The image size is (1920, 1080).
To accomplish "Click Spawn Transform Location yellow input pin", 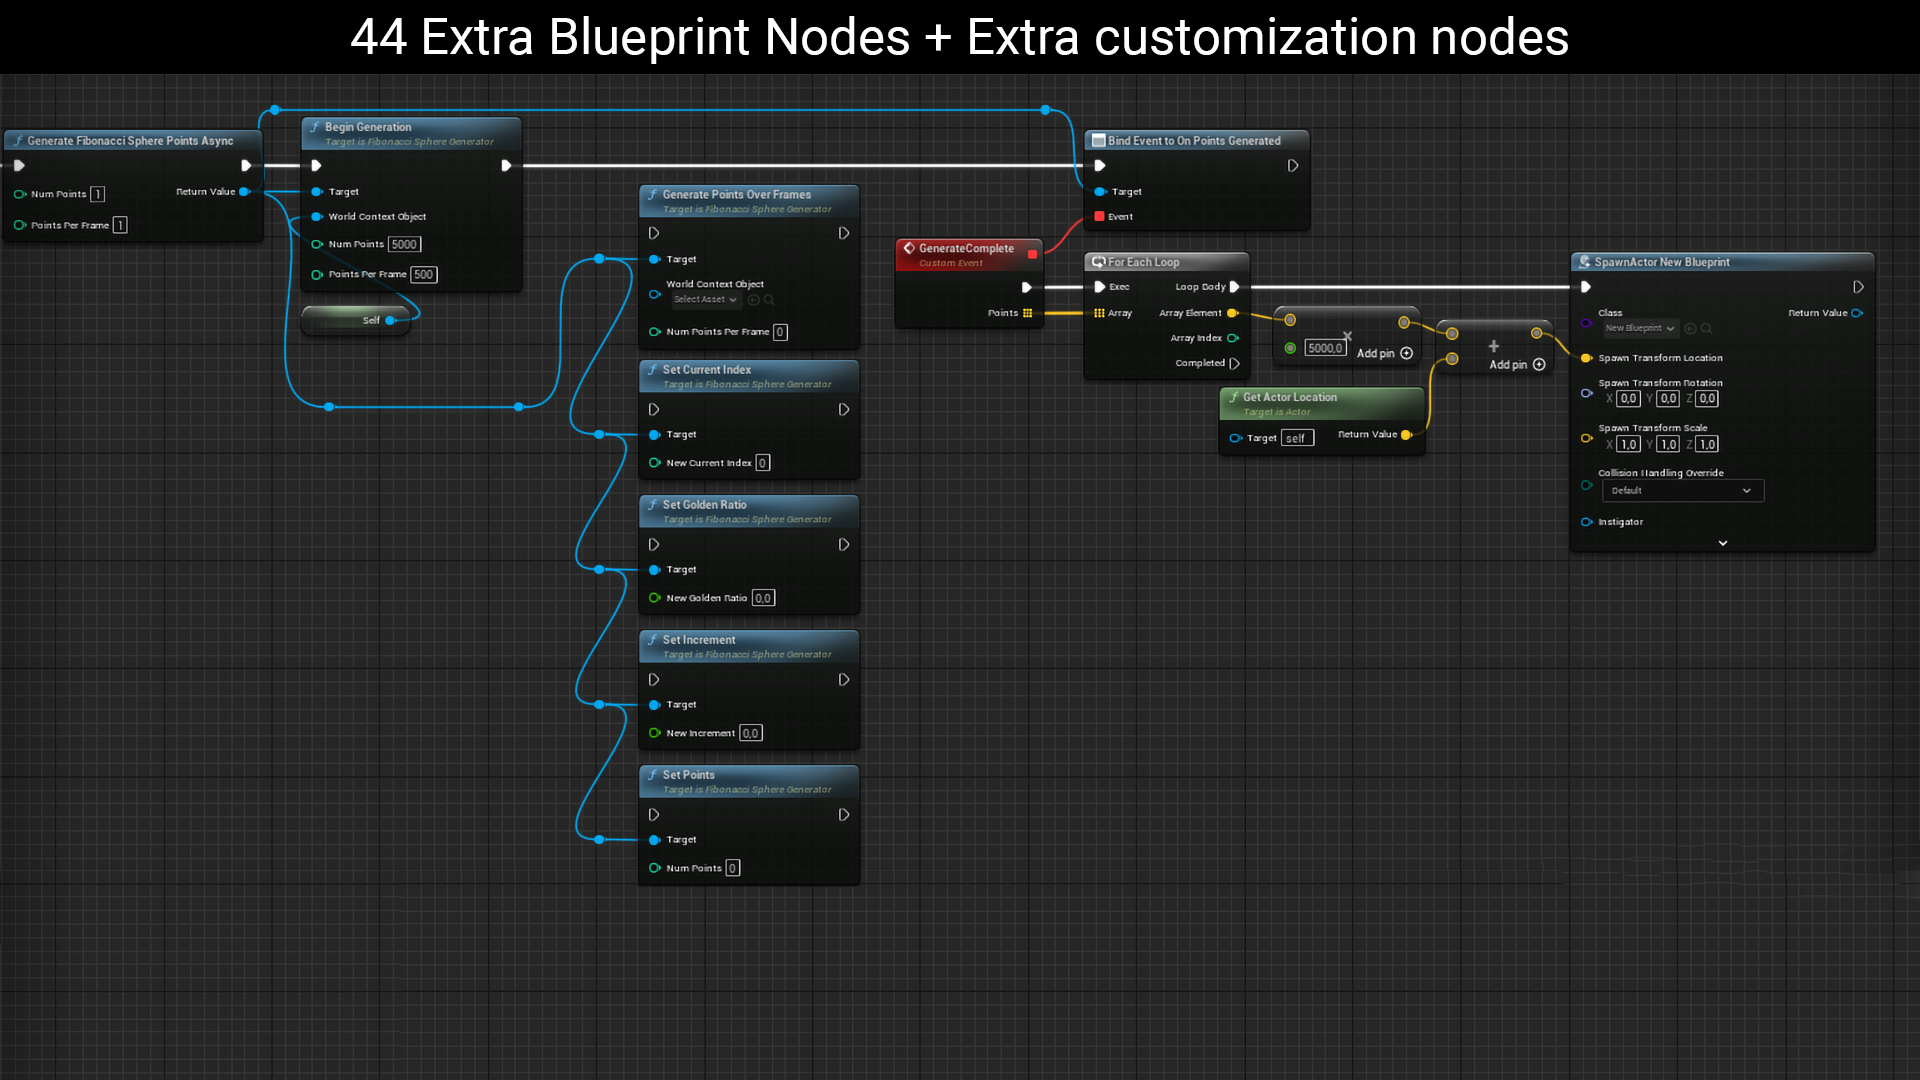I will [x=1586, y=358].
